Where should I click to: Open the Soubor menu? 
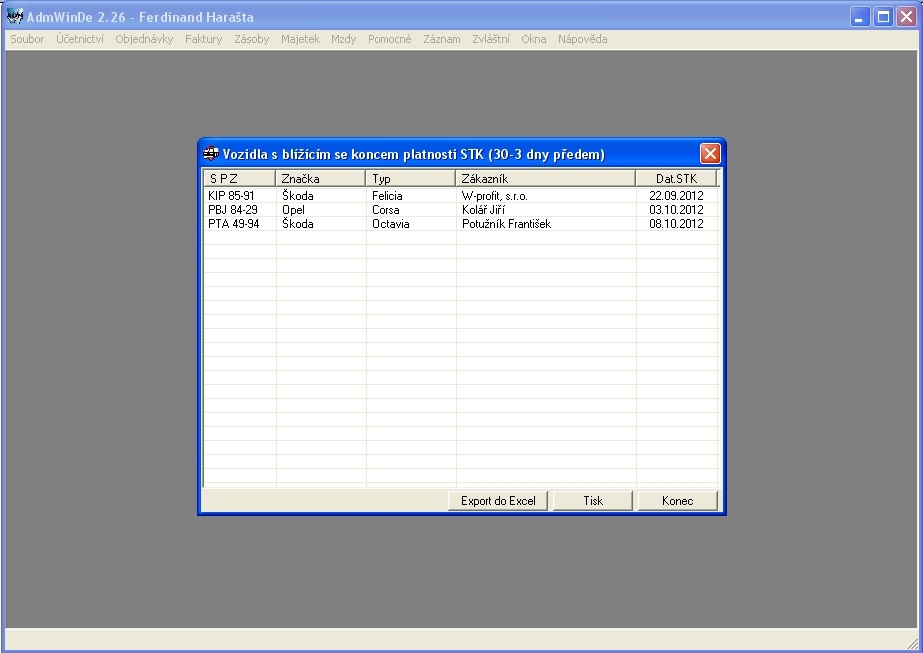27,39
